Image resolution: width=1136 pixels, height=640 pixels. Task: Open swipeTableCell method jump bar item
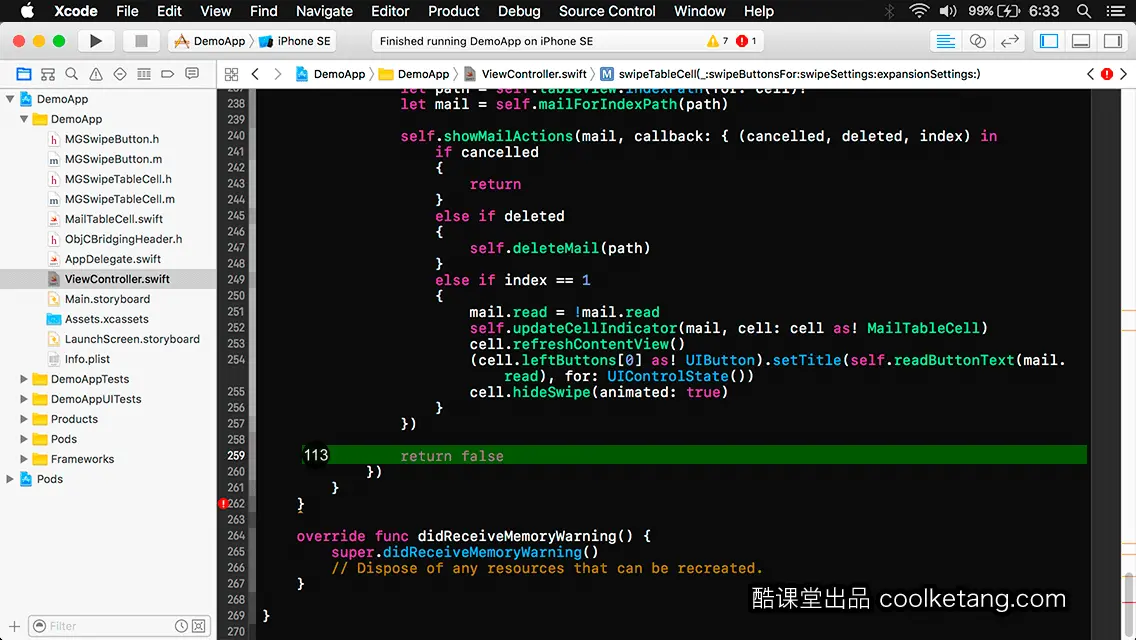click(790, 74)
